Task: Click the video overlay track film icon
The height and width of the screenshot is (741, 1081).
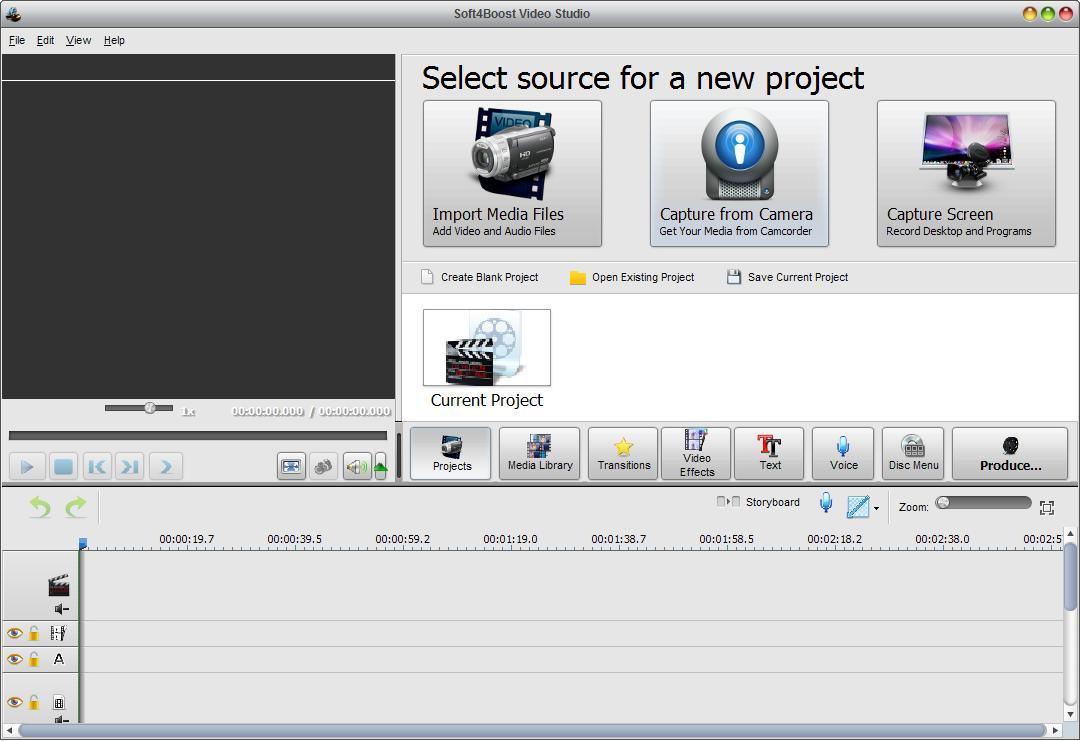Action: [59, 703]
